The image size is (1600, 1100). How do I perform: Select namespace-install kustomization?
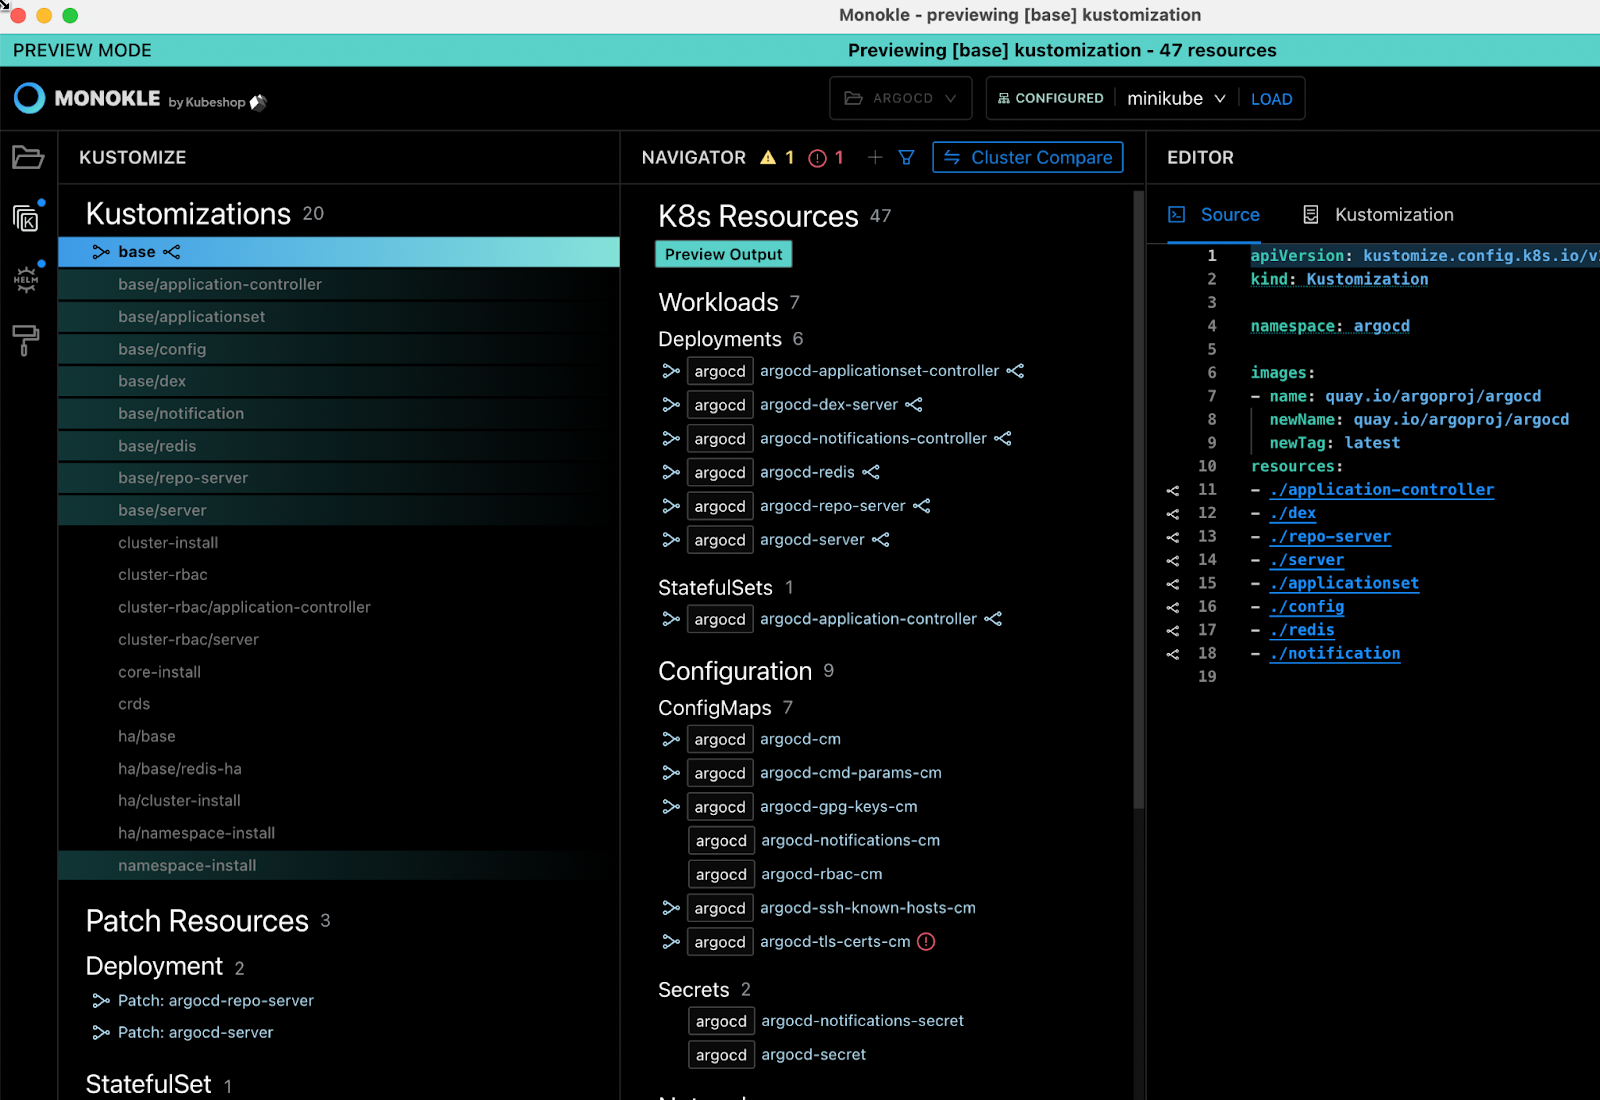tap(339, 866)
